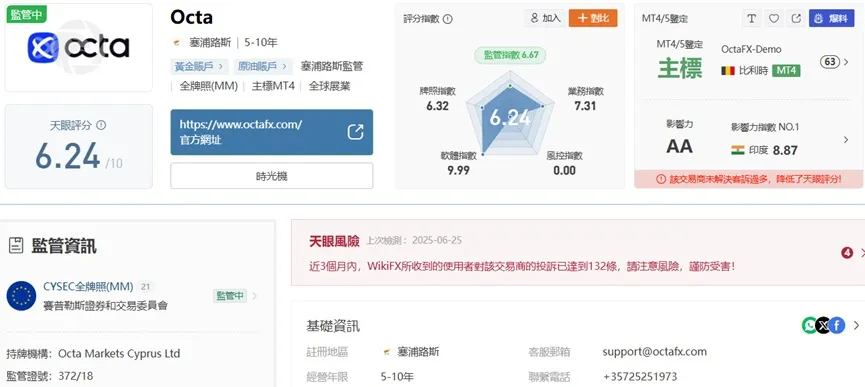The image size is (865, 387).
Task: Click the radar chart center score 6.24
Action: click(510, 117)
